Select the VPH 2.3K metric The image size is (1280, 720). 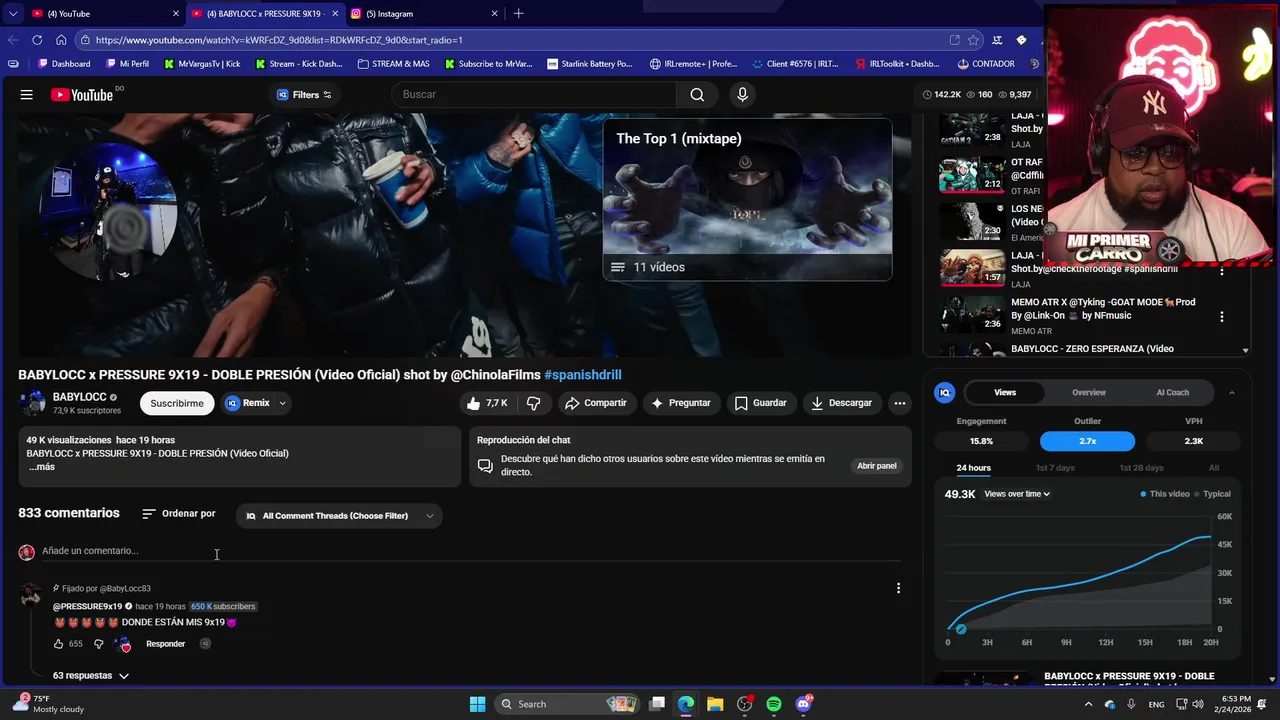tap(1194, 441)
